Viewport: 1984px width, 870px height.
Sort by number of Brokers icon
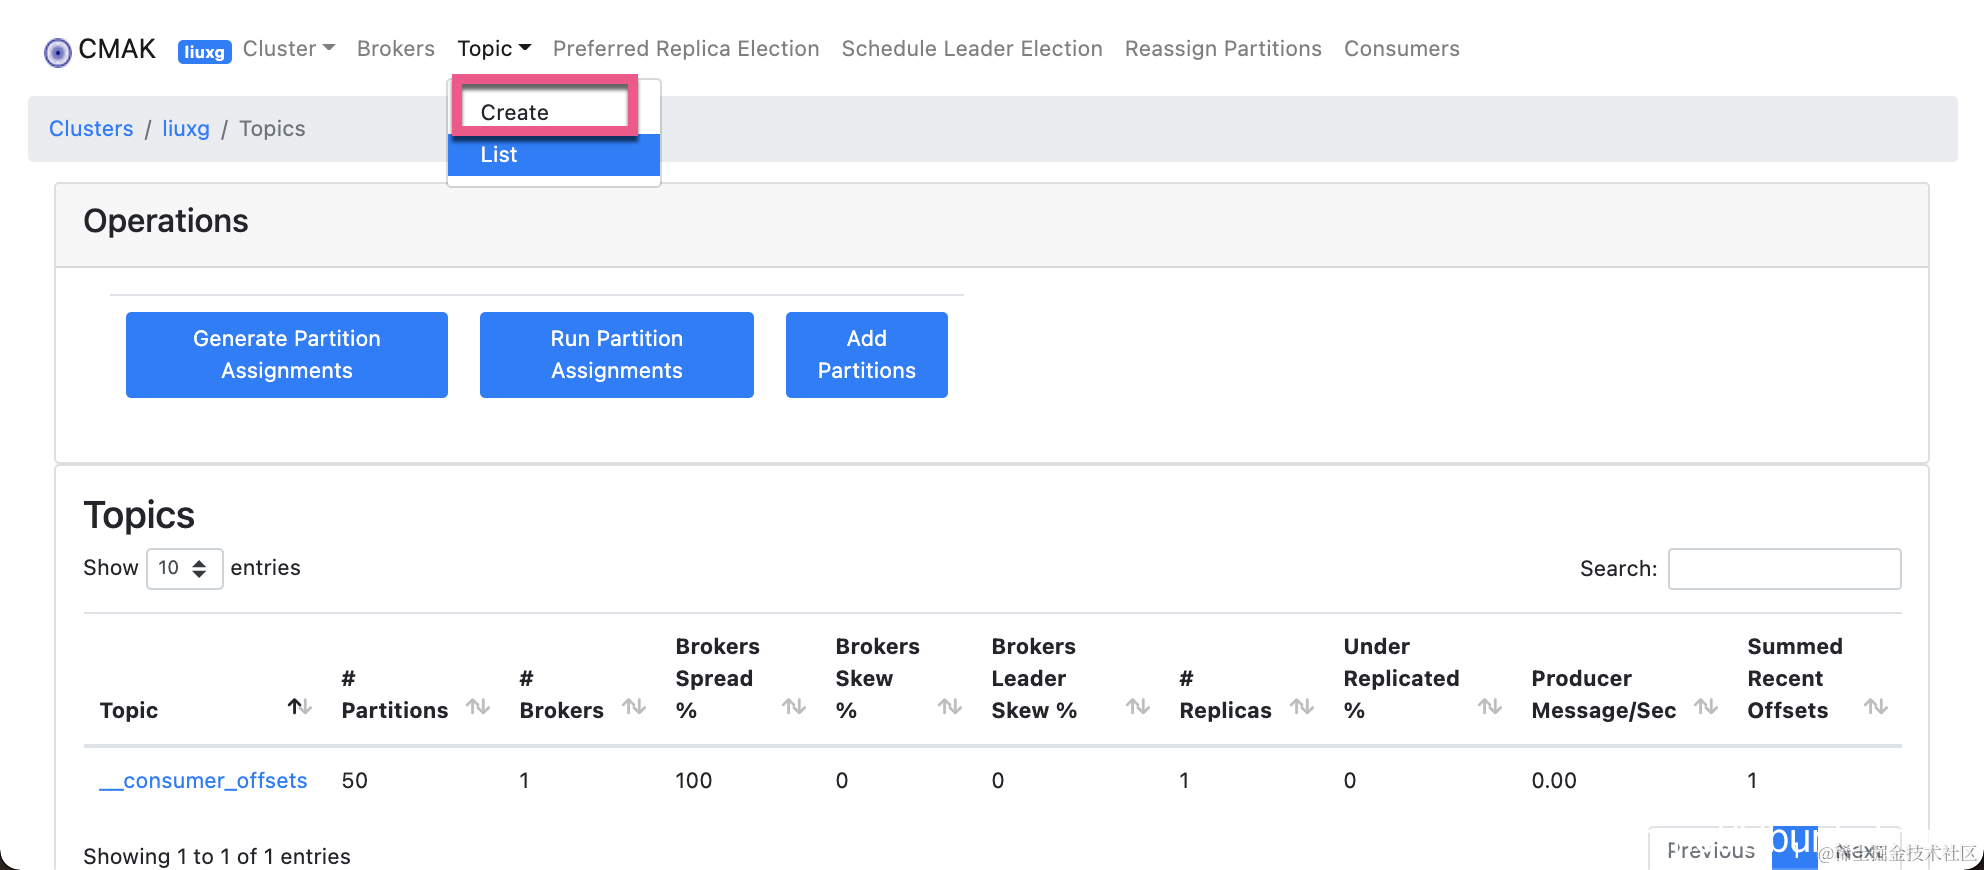[x=634, y=707]
